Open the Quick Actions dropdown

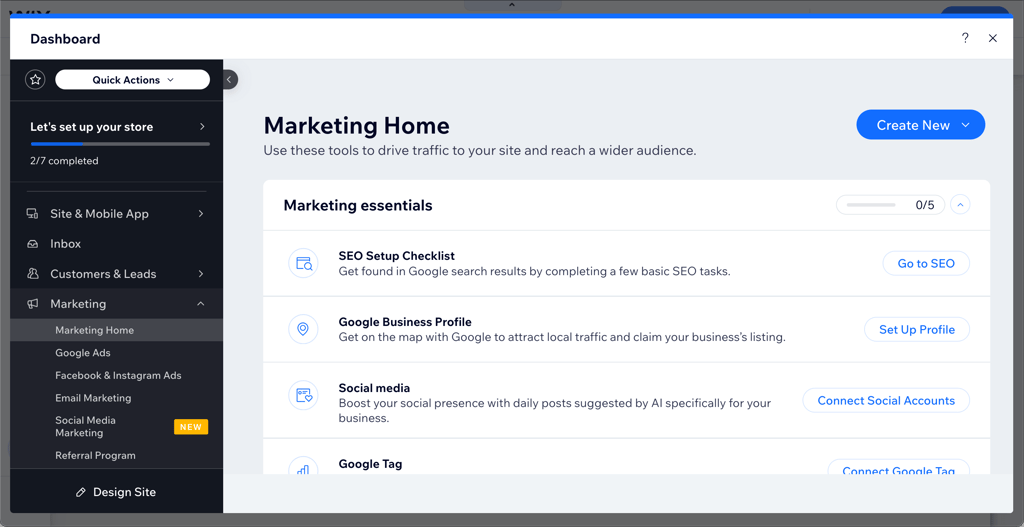(x=133, y=80)
